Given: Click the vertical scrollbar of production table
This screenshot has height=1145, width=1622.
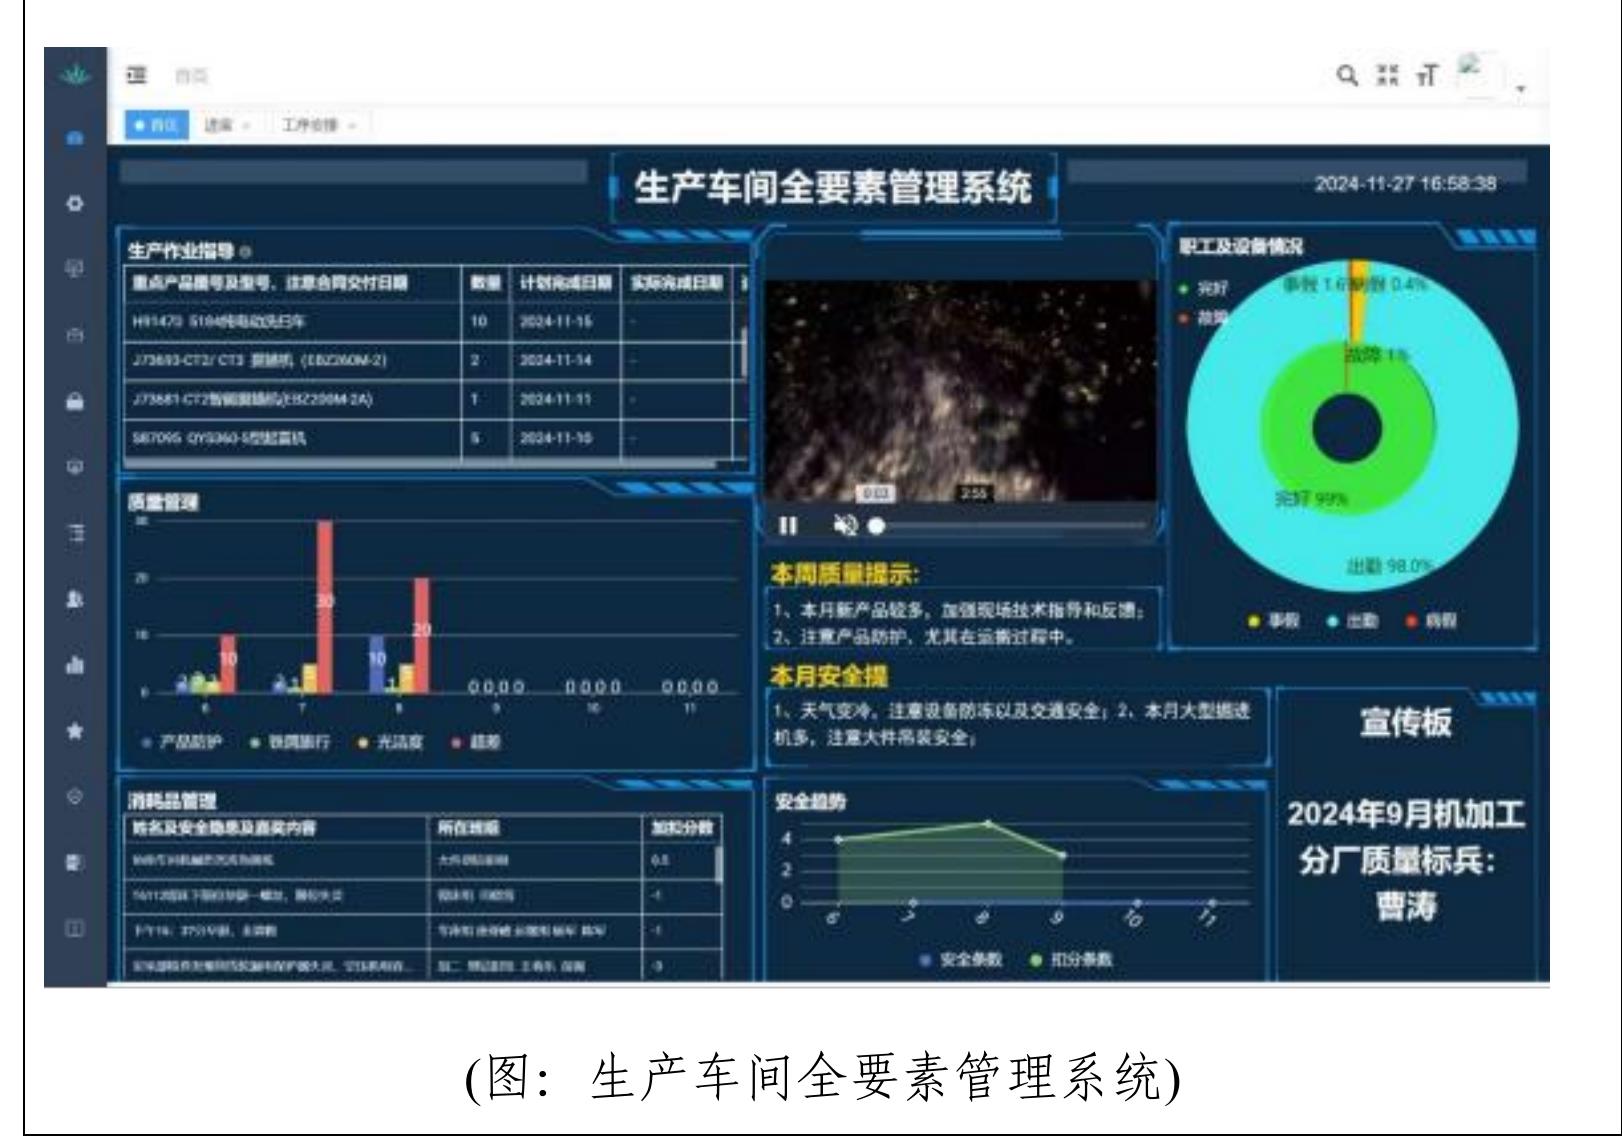Looking at the screenshot, I should click(x=743, y=352).
